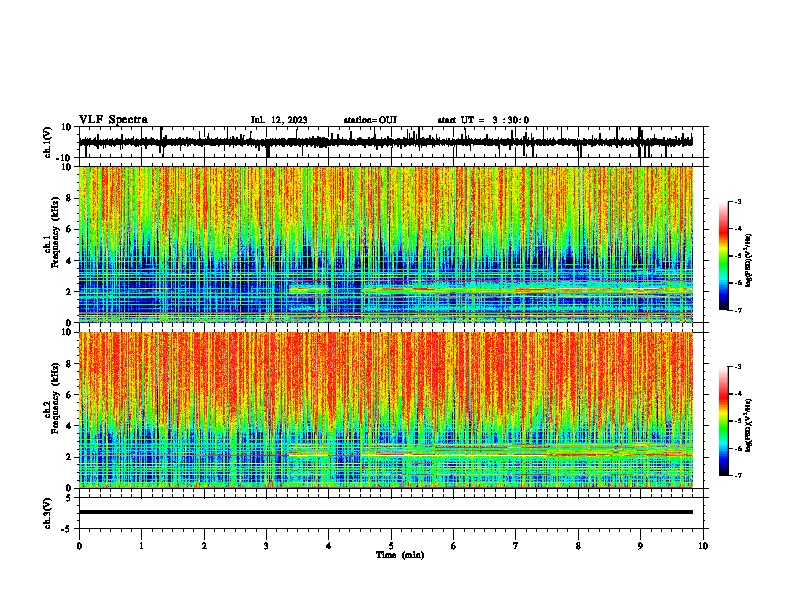
Task: Click the 4 kHz tick on ch.1 frequency axis
Action: pos(69,261)
